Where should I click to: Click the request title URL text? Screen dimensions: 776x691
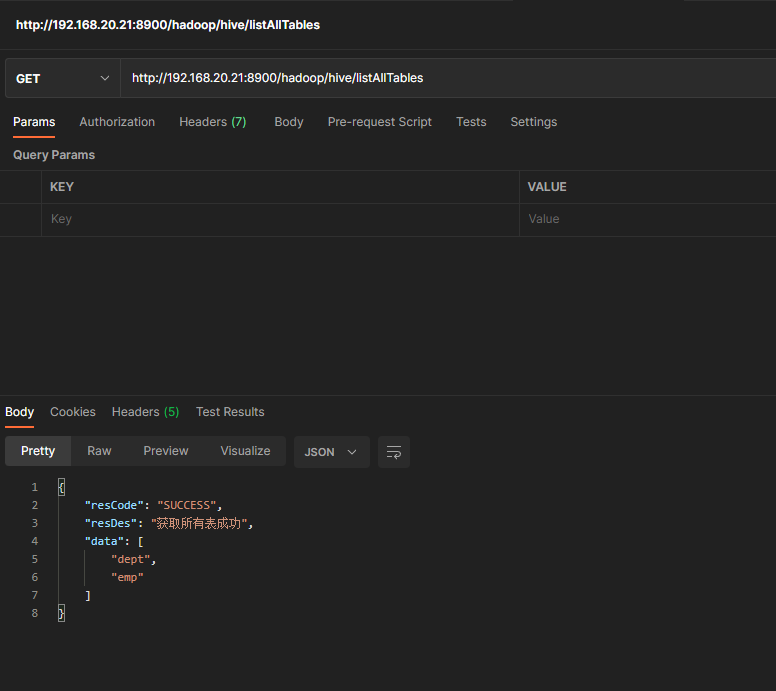click(x=168, y=25)
